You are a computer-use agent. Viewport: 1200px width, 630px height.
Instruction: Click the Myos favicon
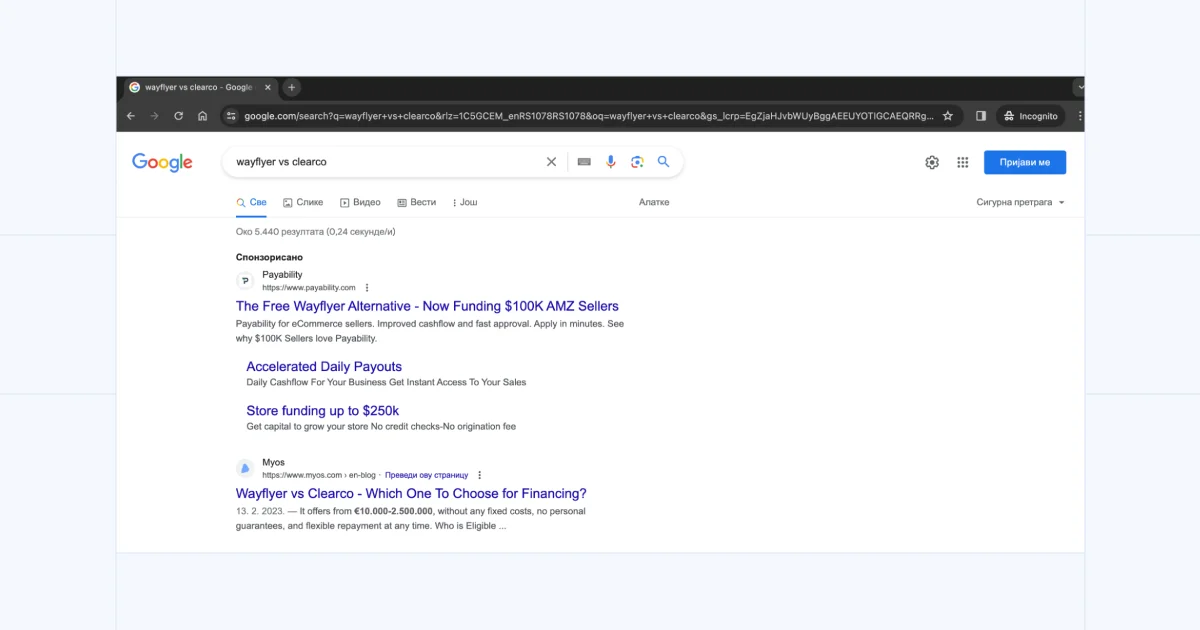click(x=245, y=468)
